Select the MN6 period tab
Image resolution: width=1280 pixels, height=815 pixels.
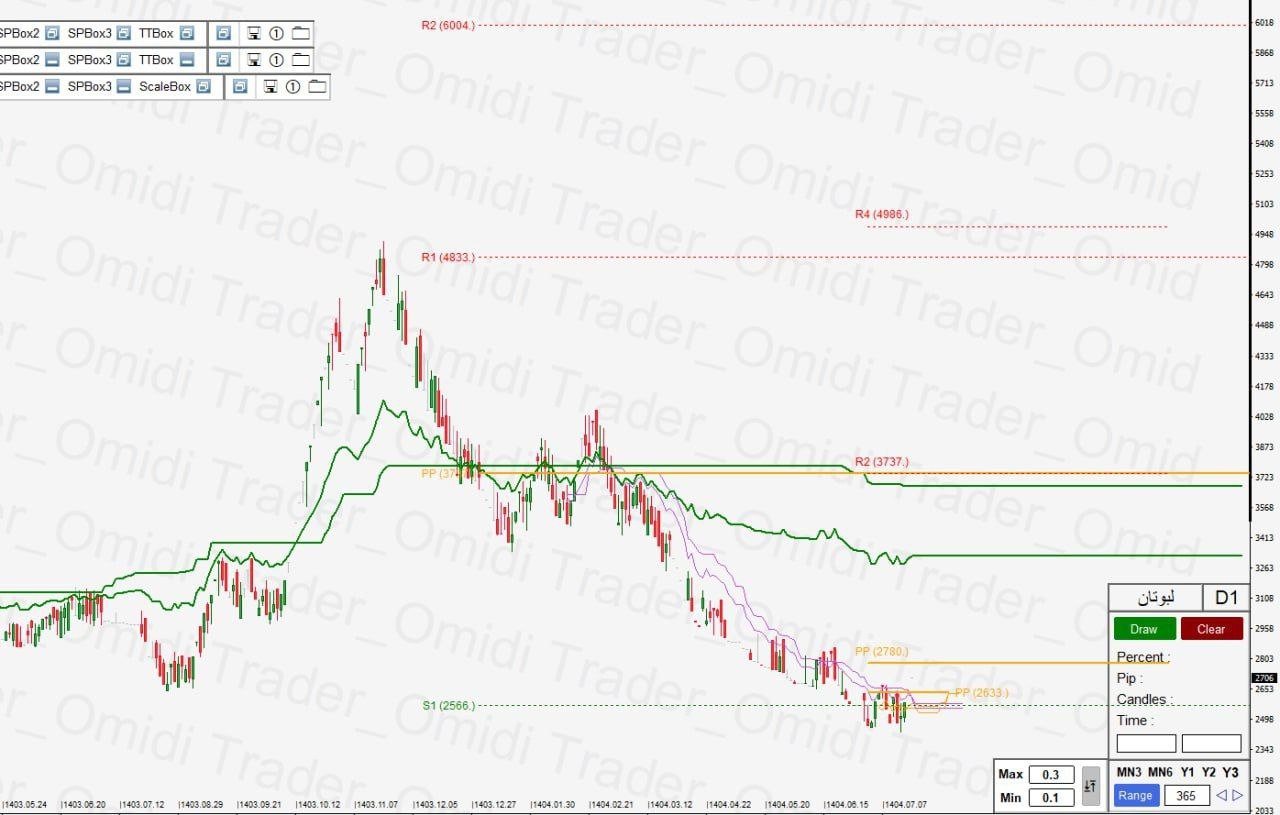point(1160,772)
